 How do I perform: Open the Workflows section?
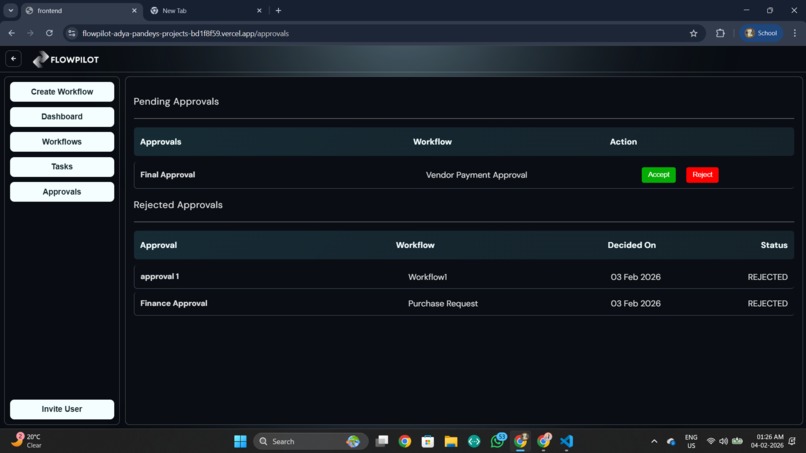click(x=62, y=142)
